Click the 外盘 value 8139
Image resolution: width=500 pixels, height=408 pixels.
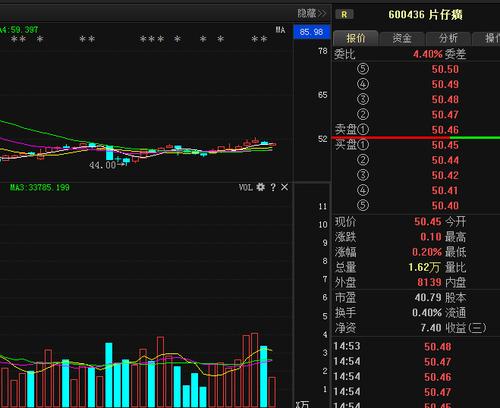point(429,282)
